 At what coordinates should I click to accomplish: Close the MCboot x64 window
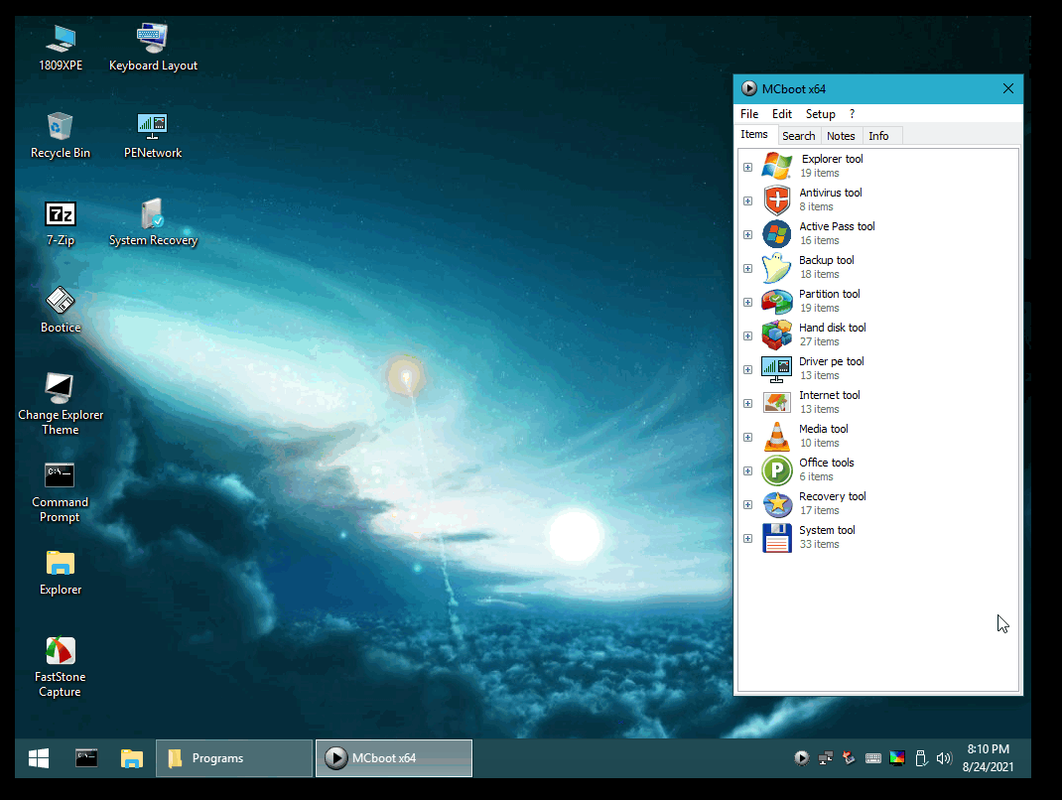(1008, 89)
